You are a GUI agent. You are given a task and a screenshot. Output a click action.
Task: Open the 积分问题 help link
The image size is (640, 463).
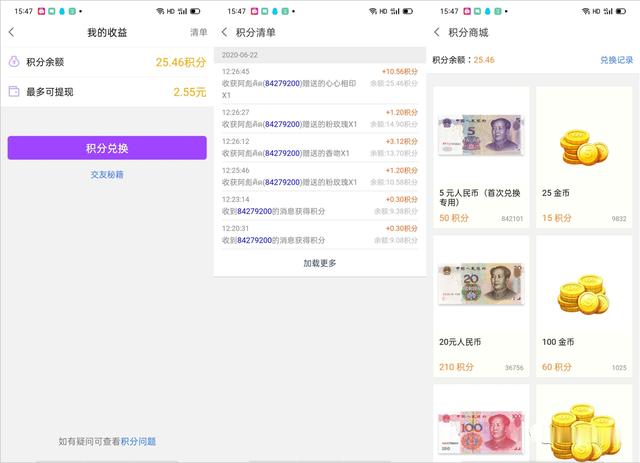coord(138,441)
